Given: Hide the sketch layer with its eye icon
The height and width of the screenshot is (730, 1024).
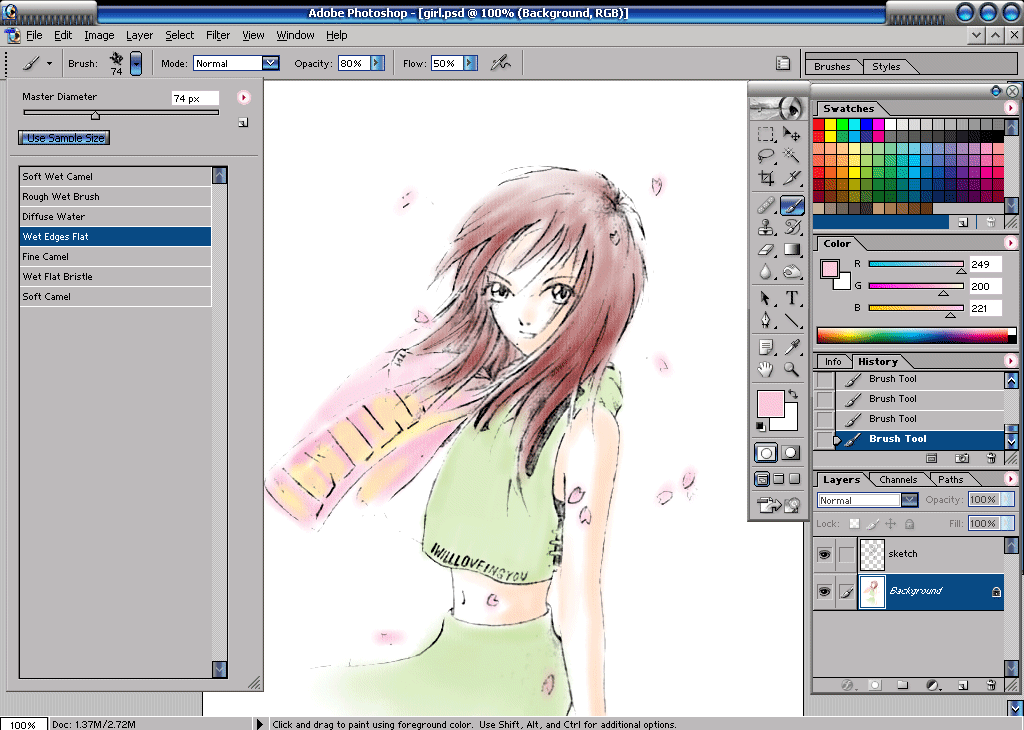Looking at the screenshot, I should (x=824, y=554).
